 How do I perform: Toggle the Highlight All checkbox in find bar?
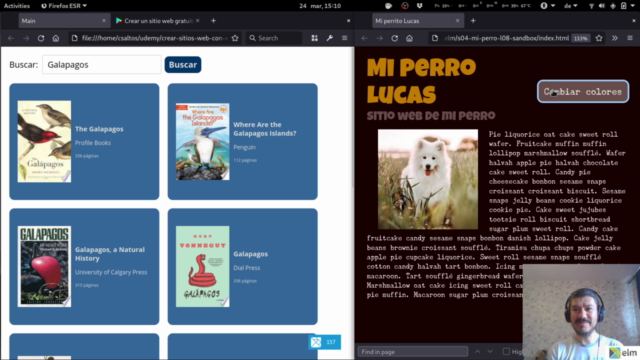click(506, 351)
